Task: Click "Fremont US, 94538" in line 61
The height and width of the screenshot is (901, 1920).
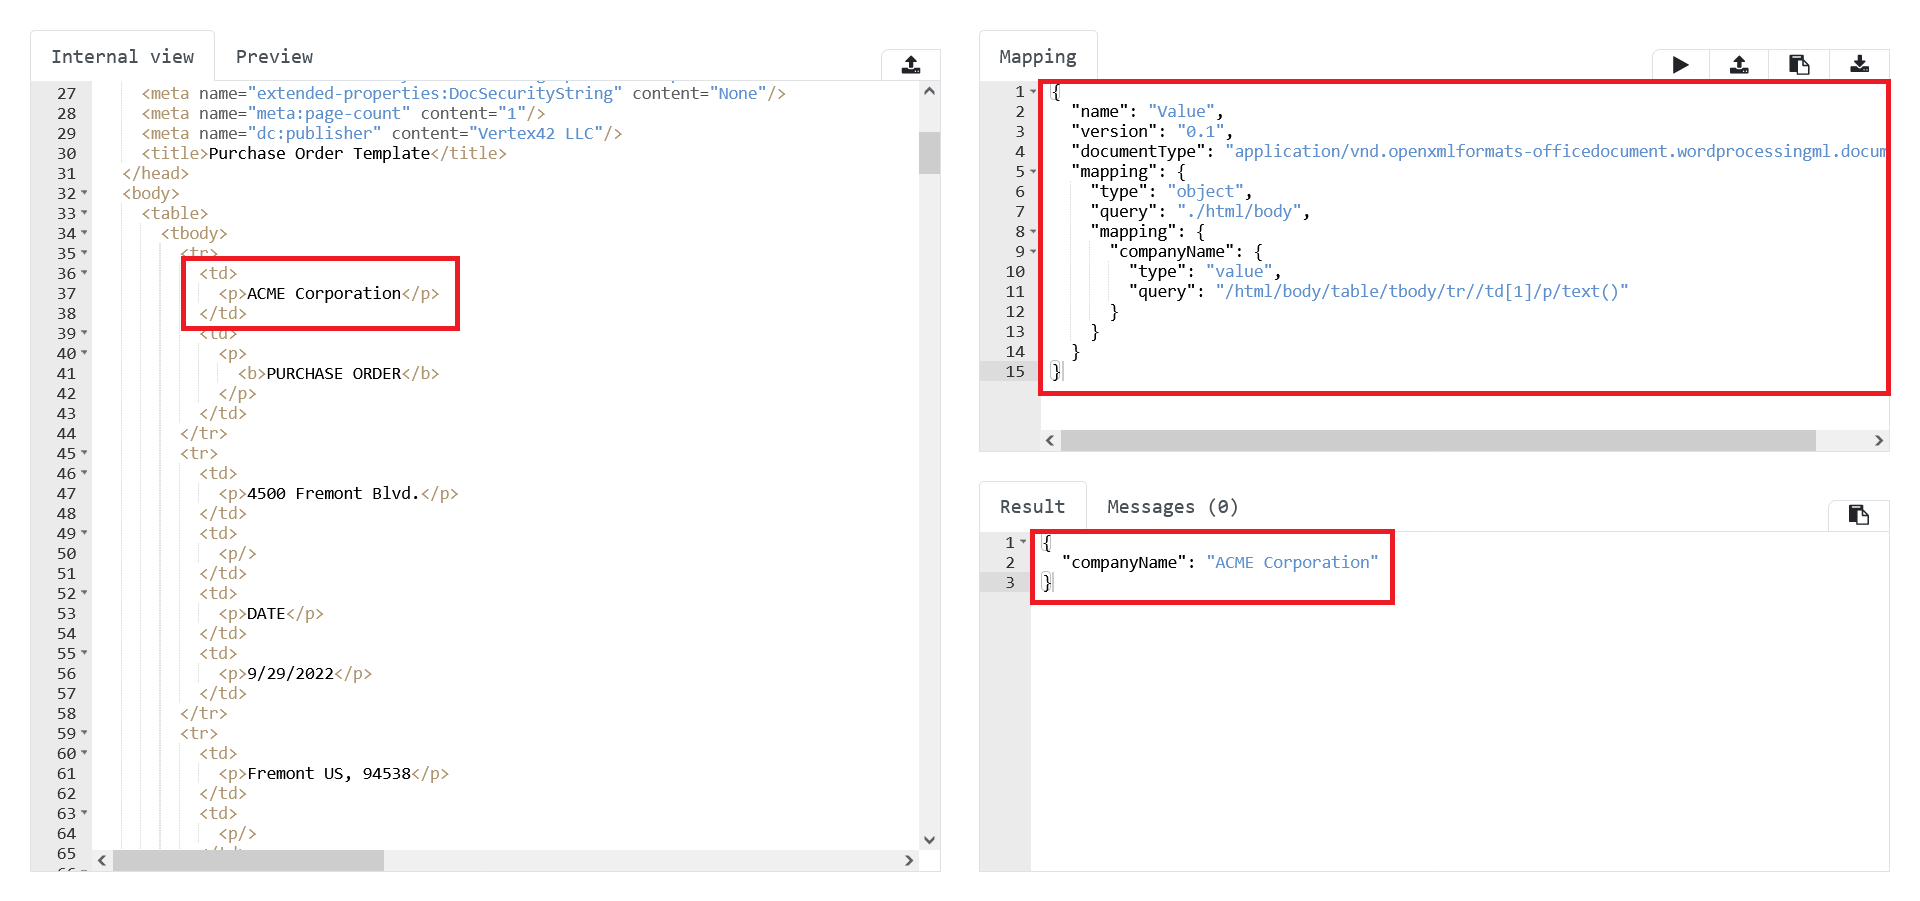Action: click(329, 773)
